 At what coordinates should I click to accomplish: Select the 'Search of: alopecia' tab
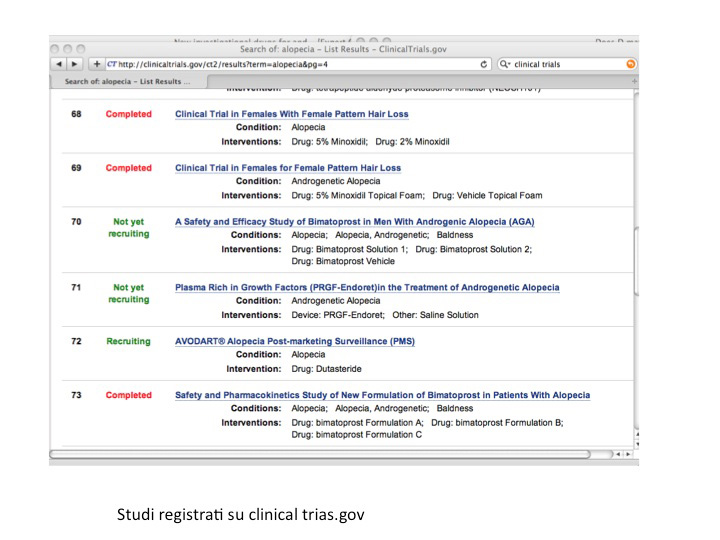(128, 82)
